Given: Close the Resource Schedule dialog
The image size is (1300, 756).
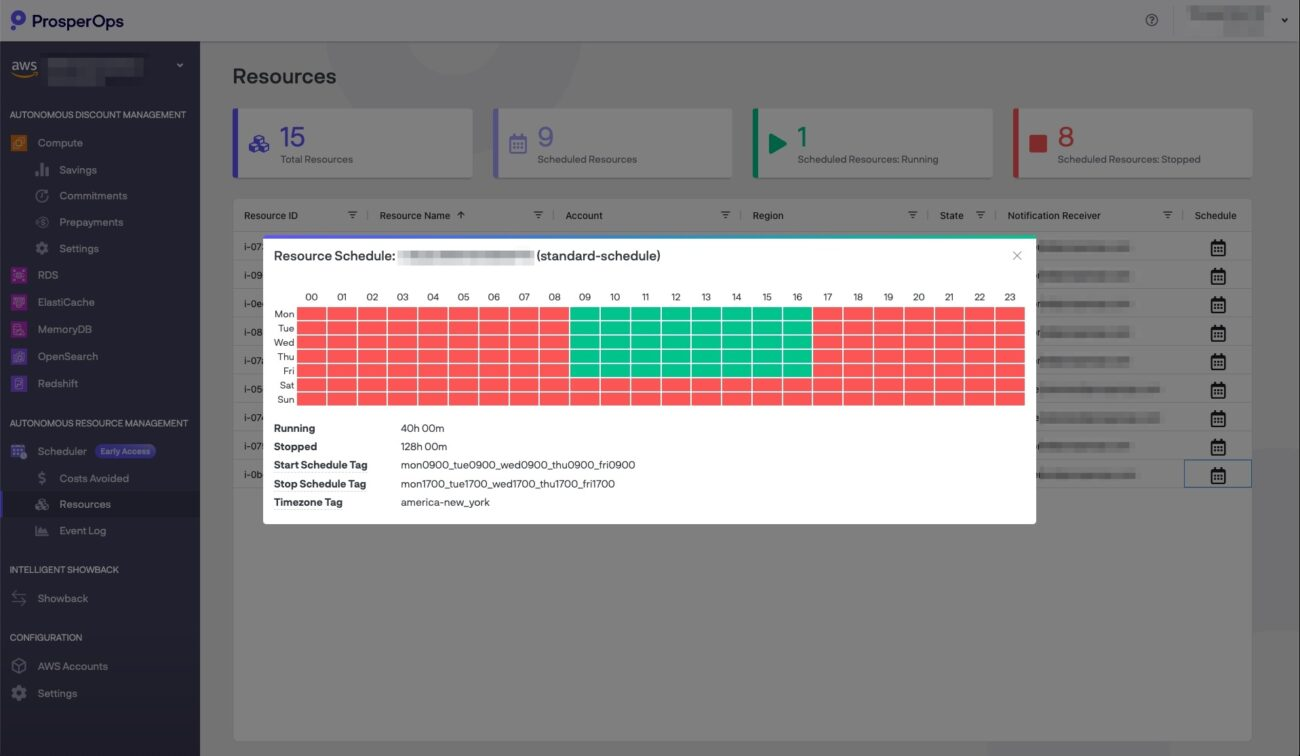Looking at the screenshot, I should point(1017,255).
